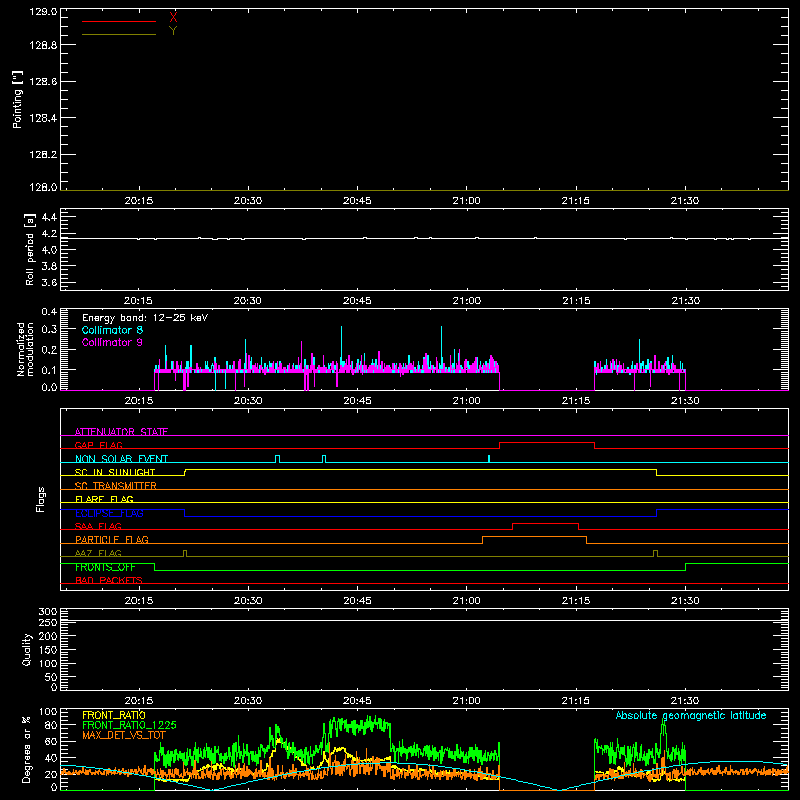Screen dimensions: 800x800
Task: Click the green 'FRONTS_OFF' label
Action: [105, 567]
